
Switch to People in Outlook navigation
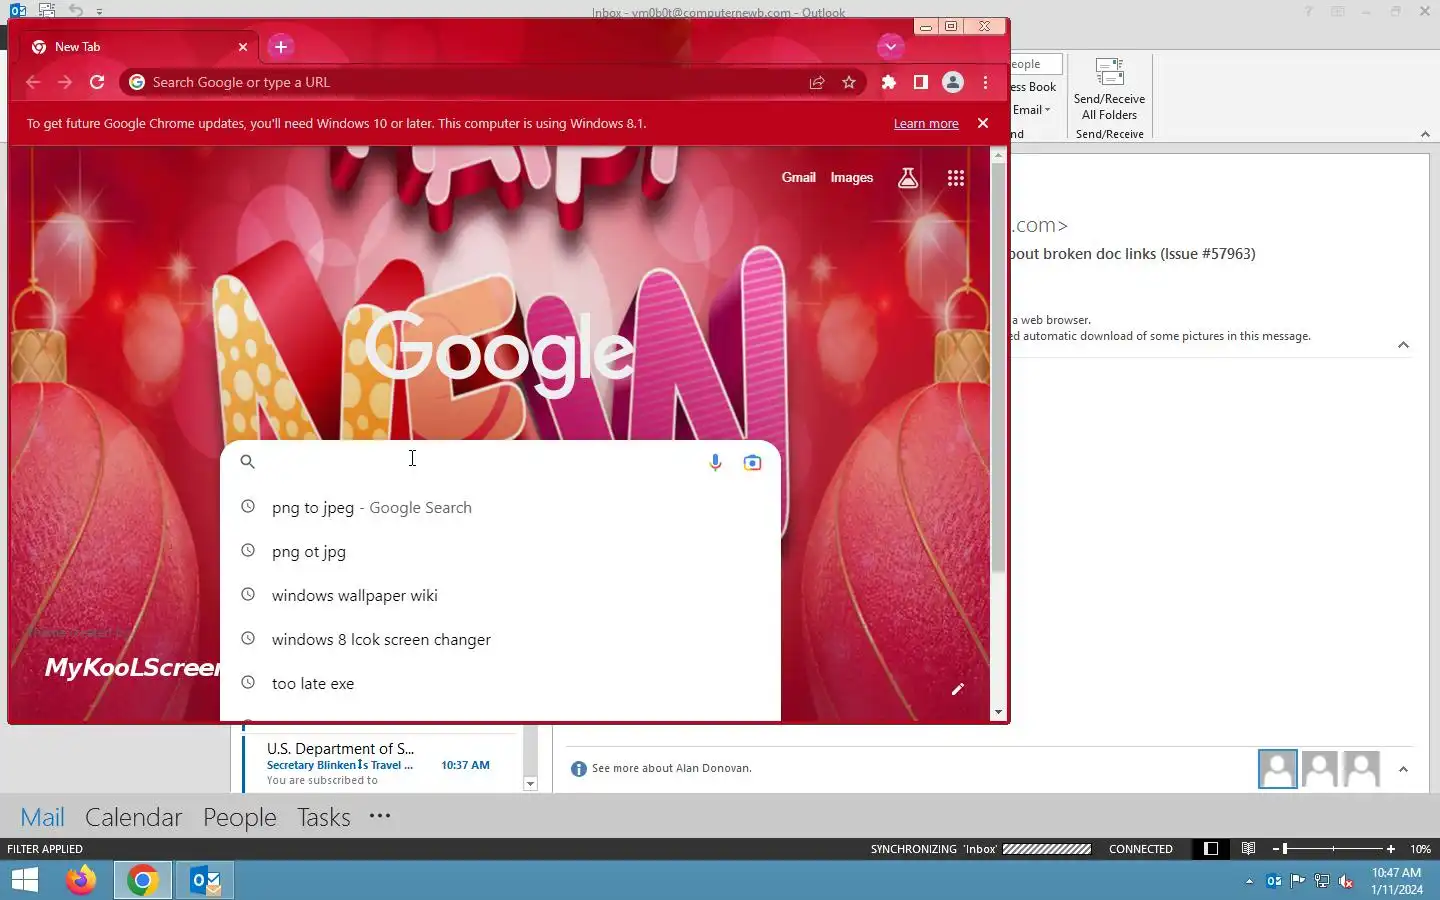239,817
